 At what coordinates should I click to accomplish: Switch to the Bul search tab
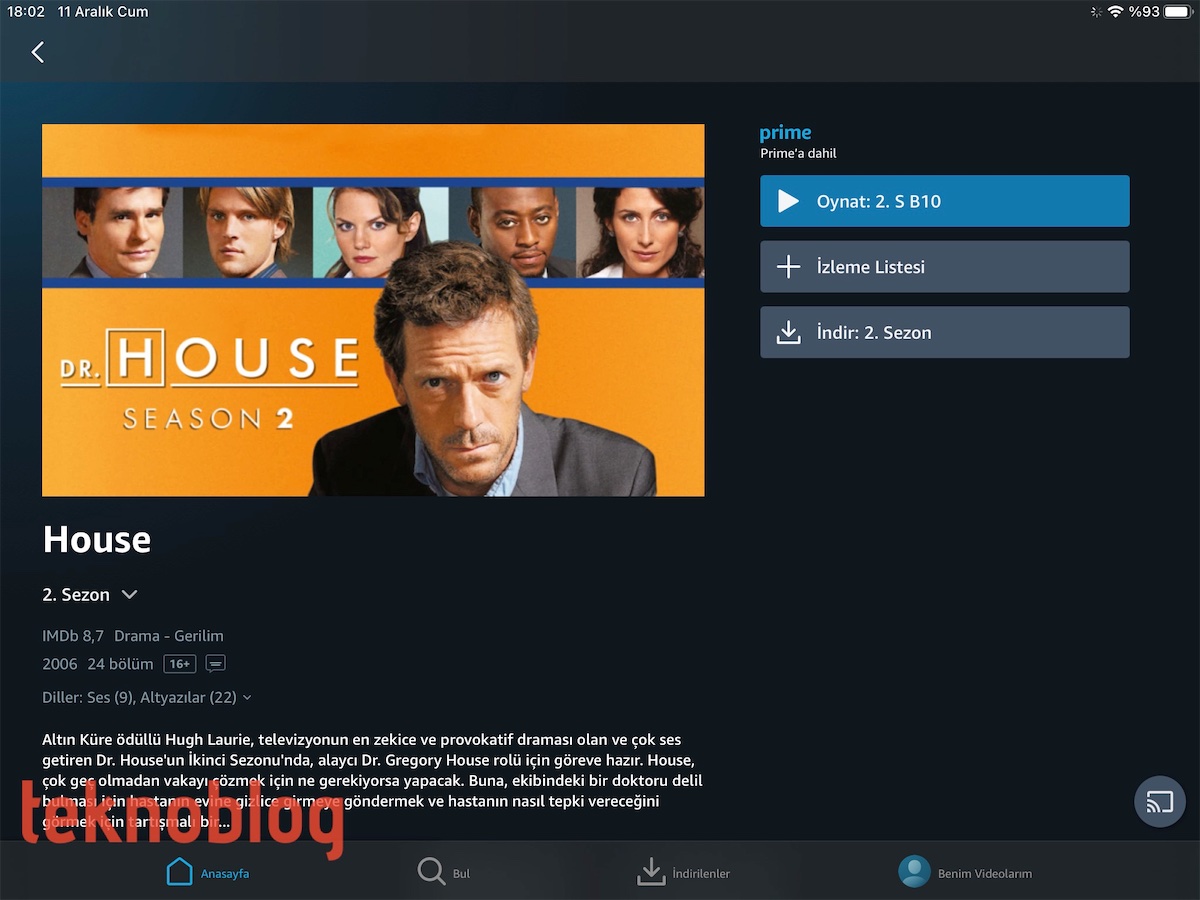click(x=444, y=872)
